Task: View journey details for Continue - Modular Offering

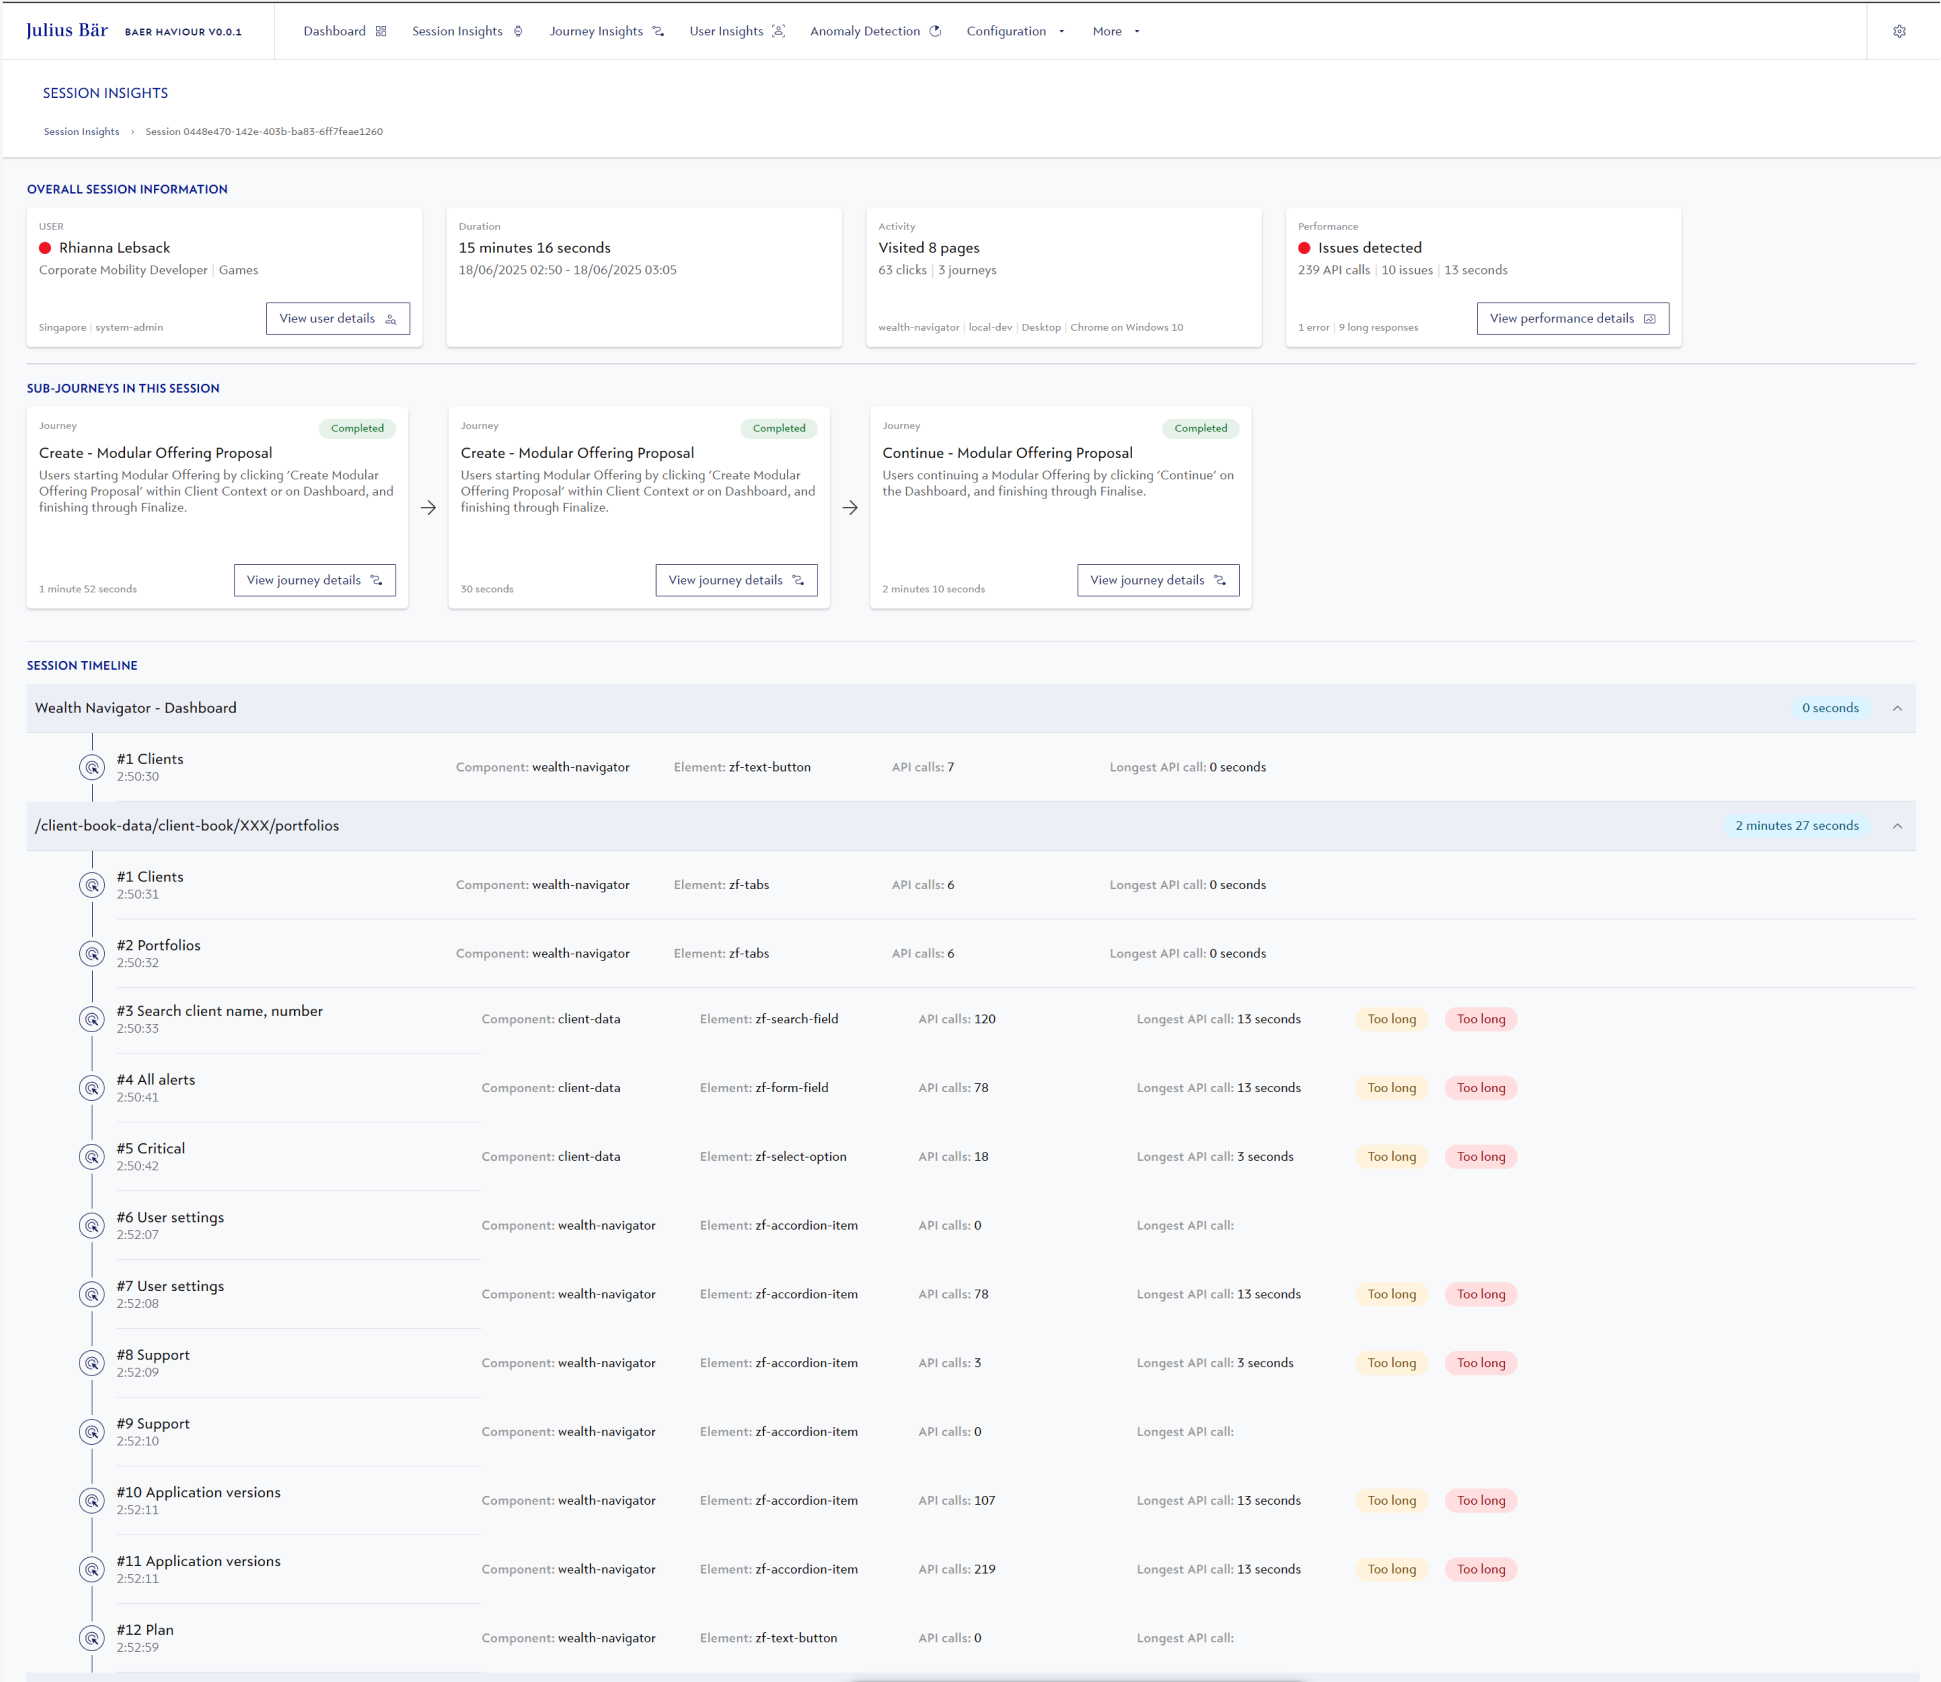Action: point(1158,580)
